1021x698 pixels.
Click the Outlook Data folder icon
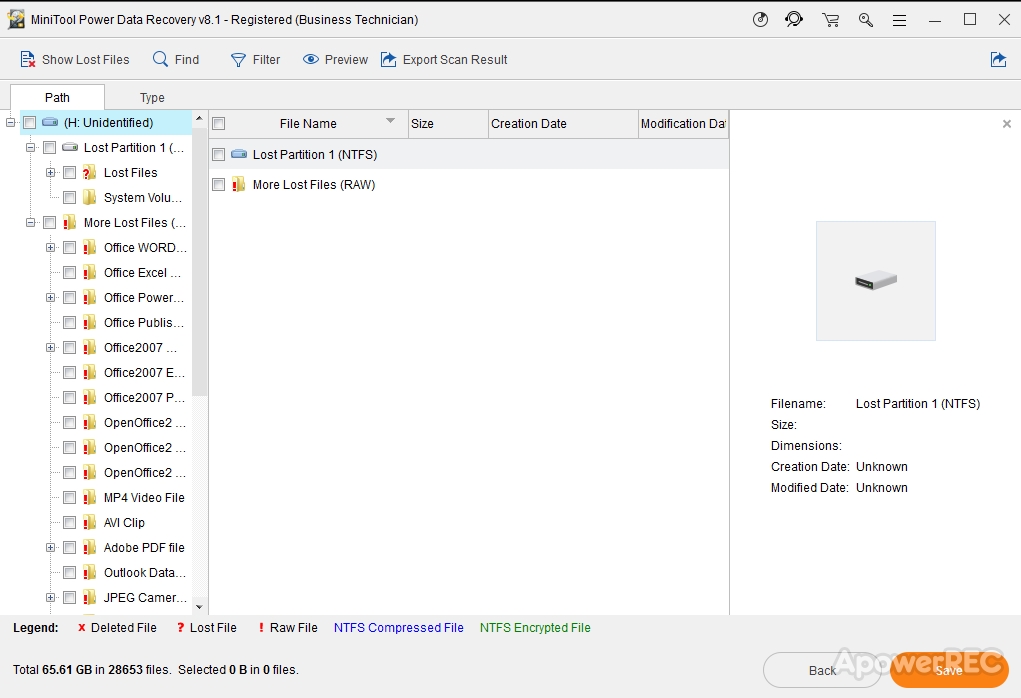click(x=89, y=572)
